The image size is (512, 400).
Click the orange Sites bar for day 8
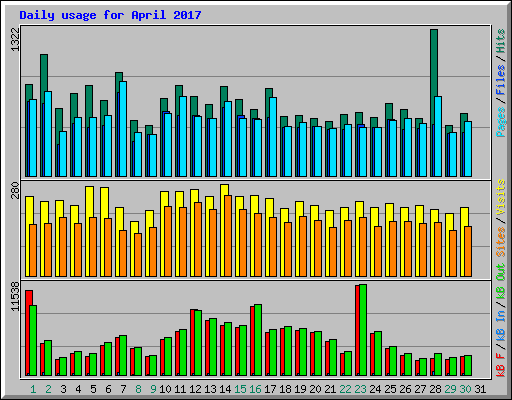click(138, 255)
